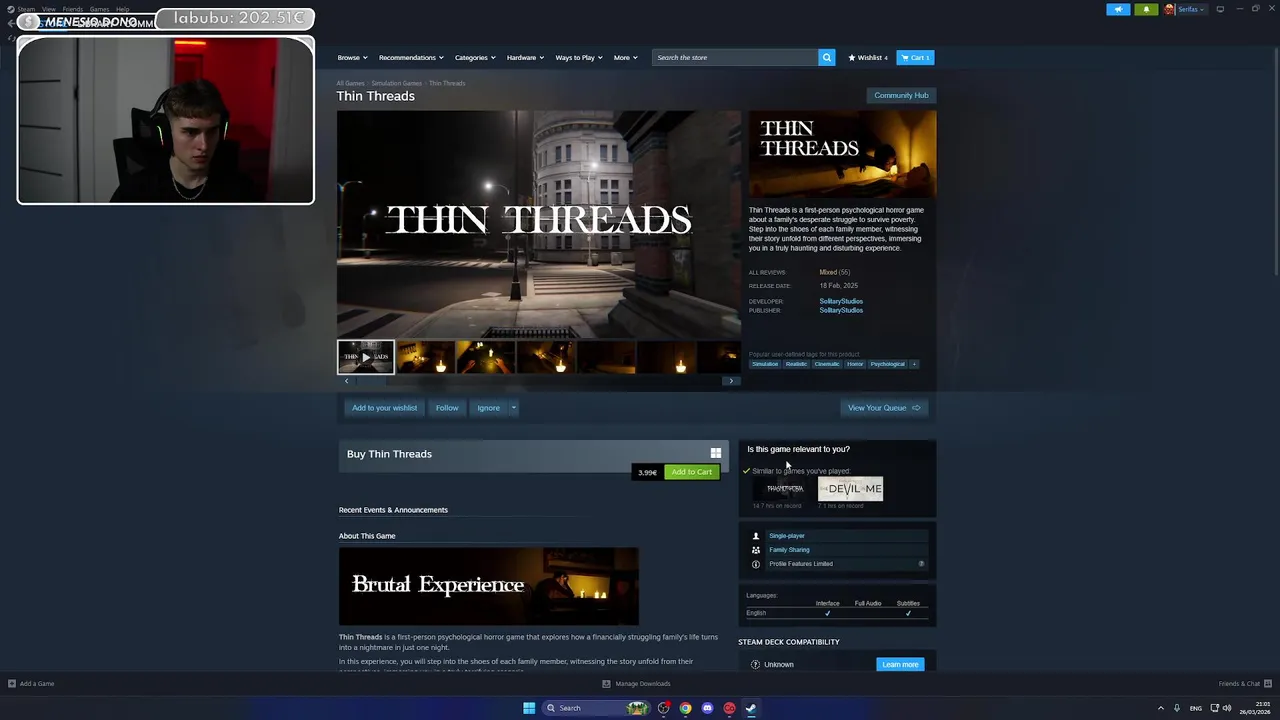Open the SolitaryStudios publisher link

click(x=841, y=310)
